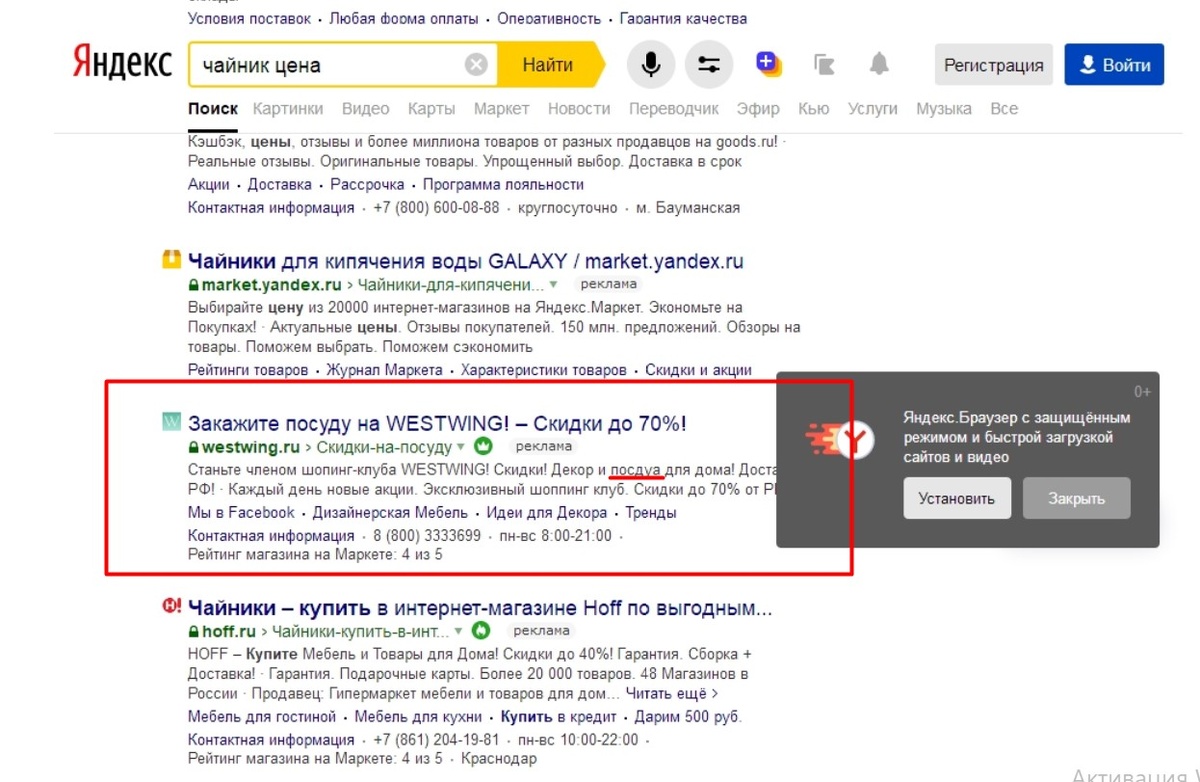
Task: Open the Эфир tab
Action: tap(758, 108)
